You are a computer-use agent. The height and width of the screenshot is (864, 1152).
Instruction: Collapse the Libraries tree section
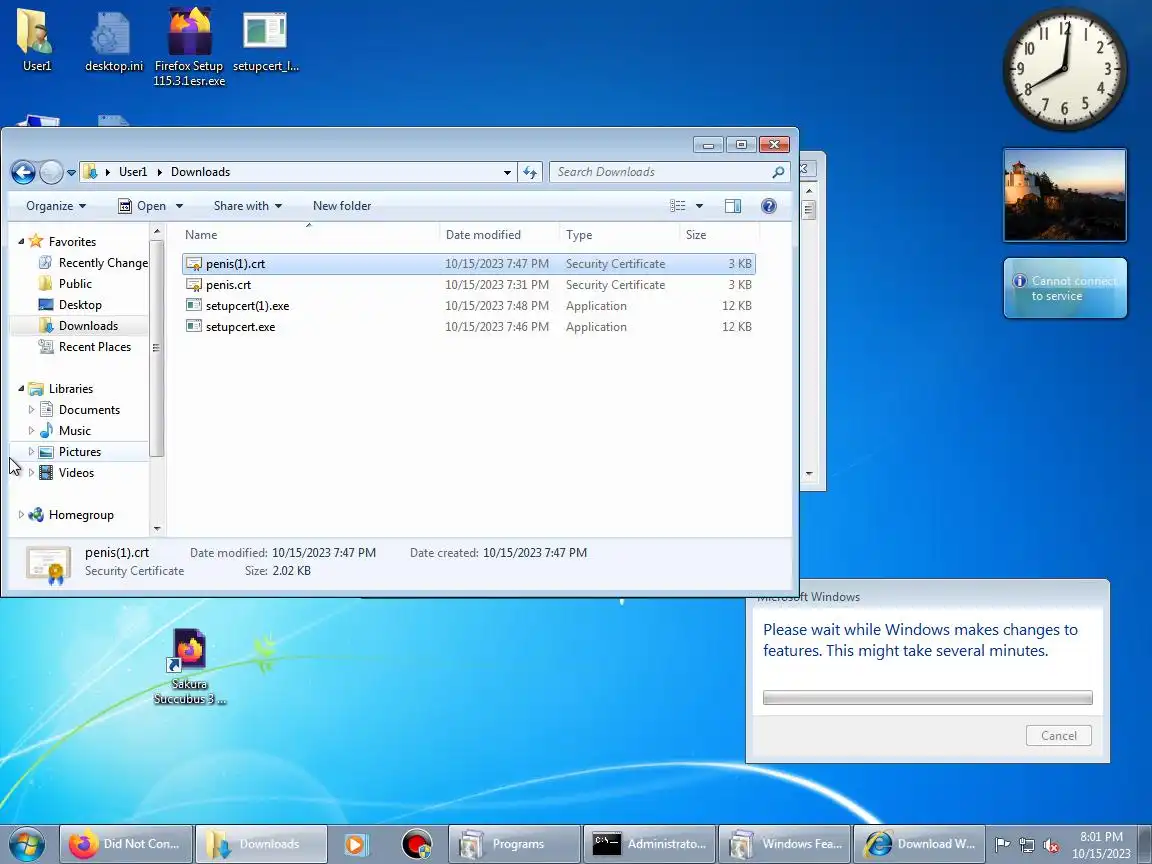[x=21, y=389]
